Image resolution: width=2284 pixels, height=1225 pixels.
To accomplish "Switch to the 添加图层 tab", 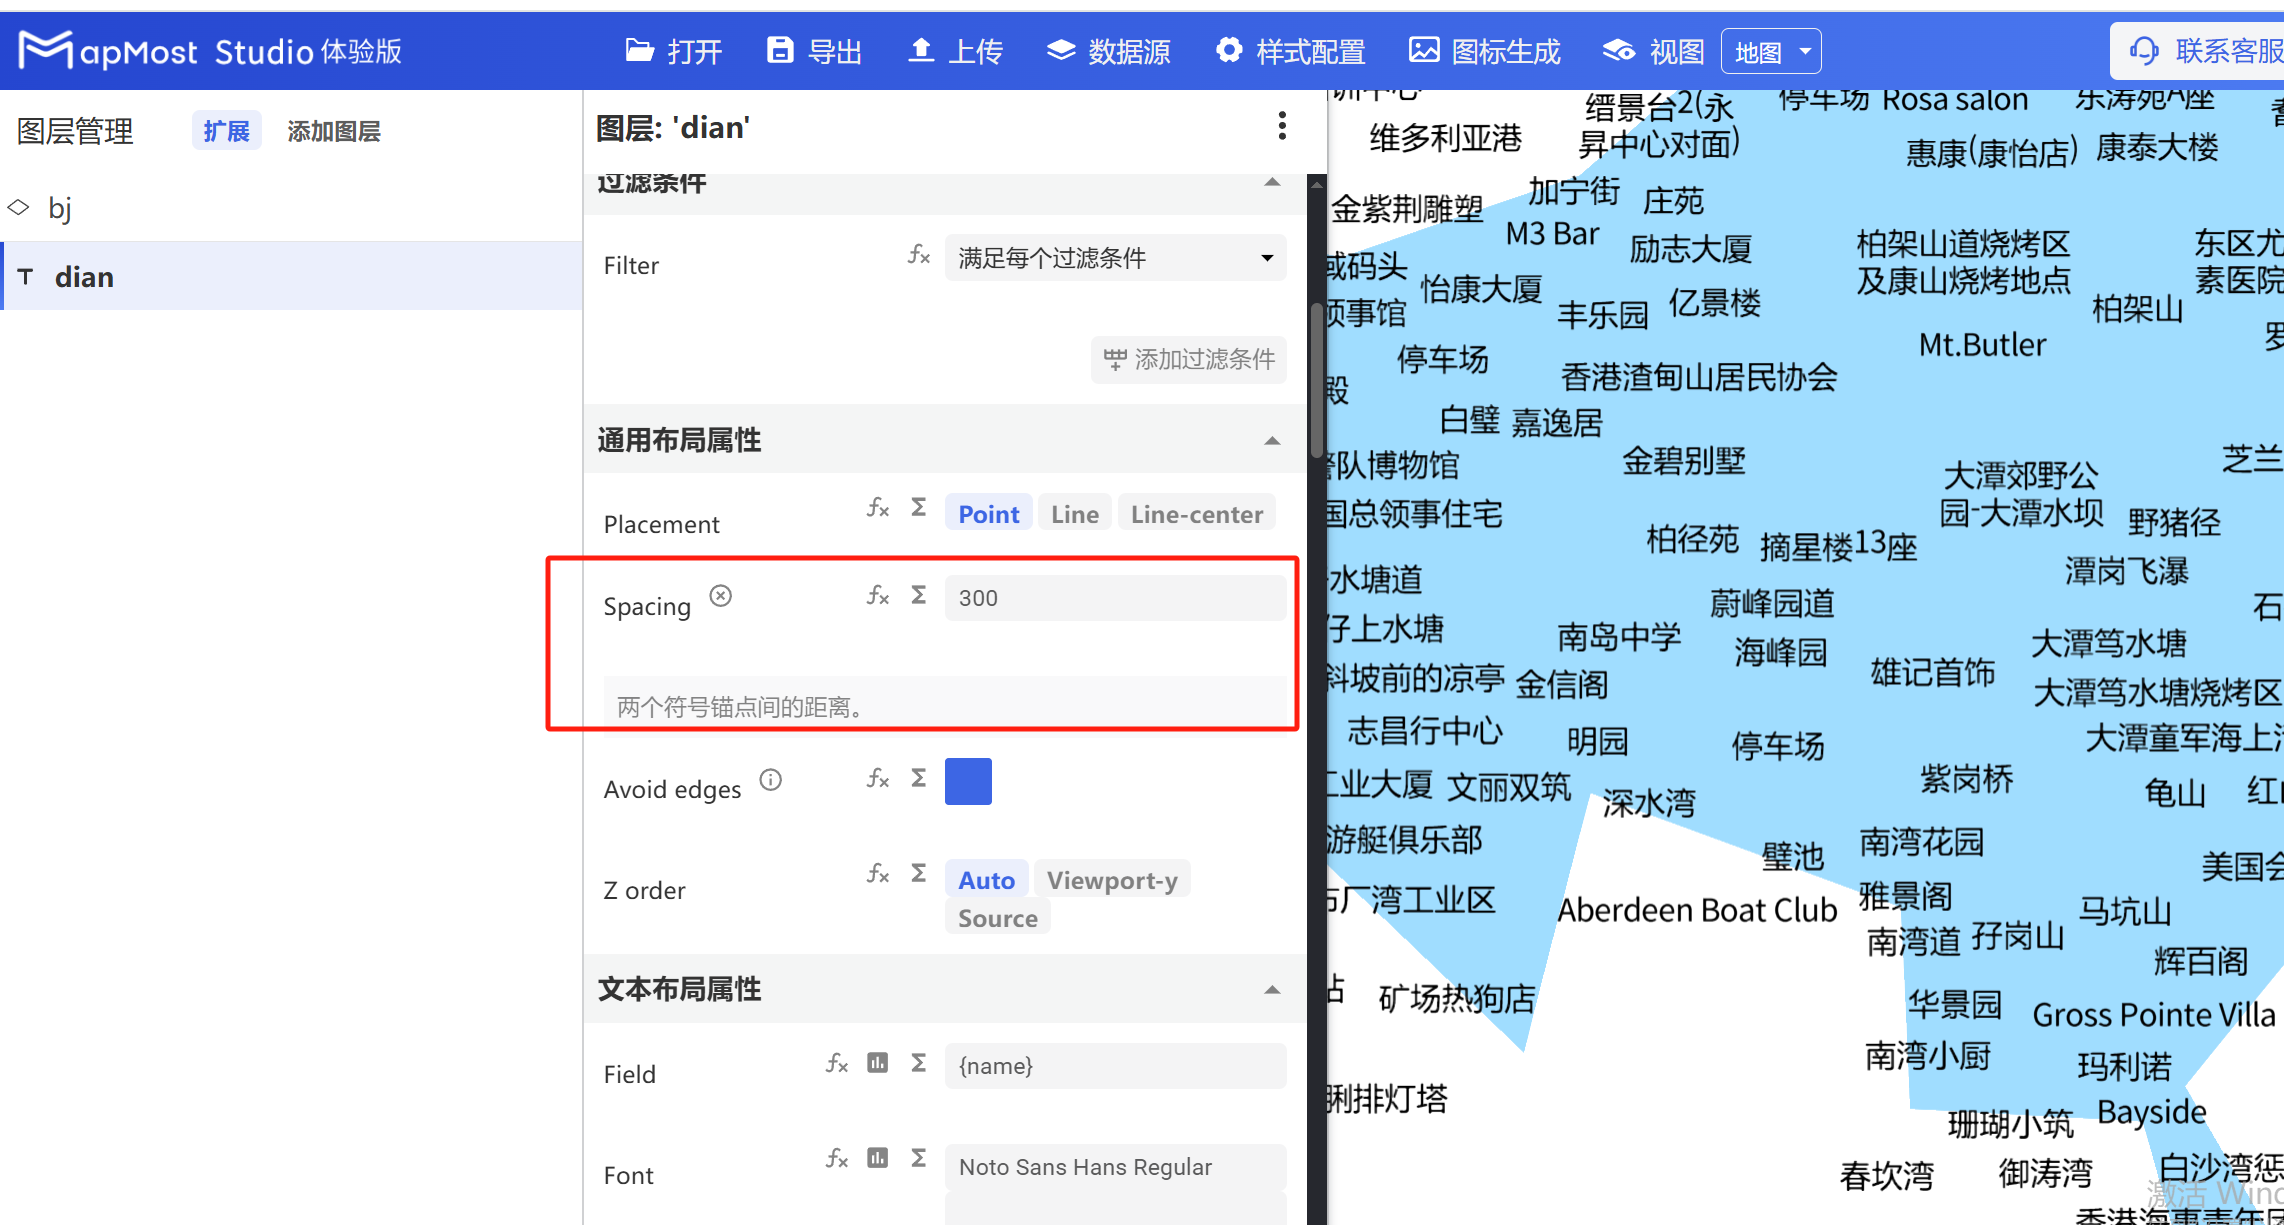I will point(334,130).
